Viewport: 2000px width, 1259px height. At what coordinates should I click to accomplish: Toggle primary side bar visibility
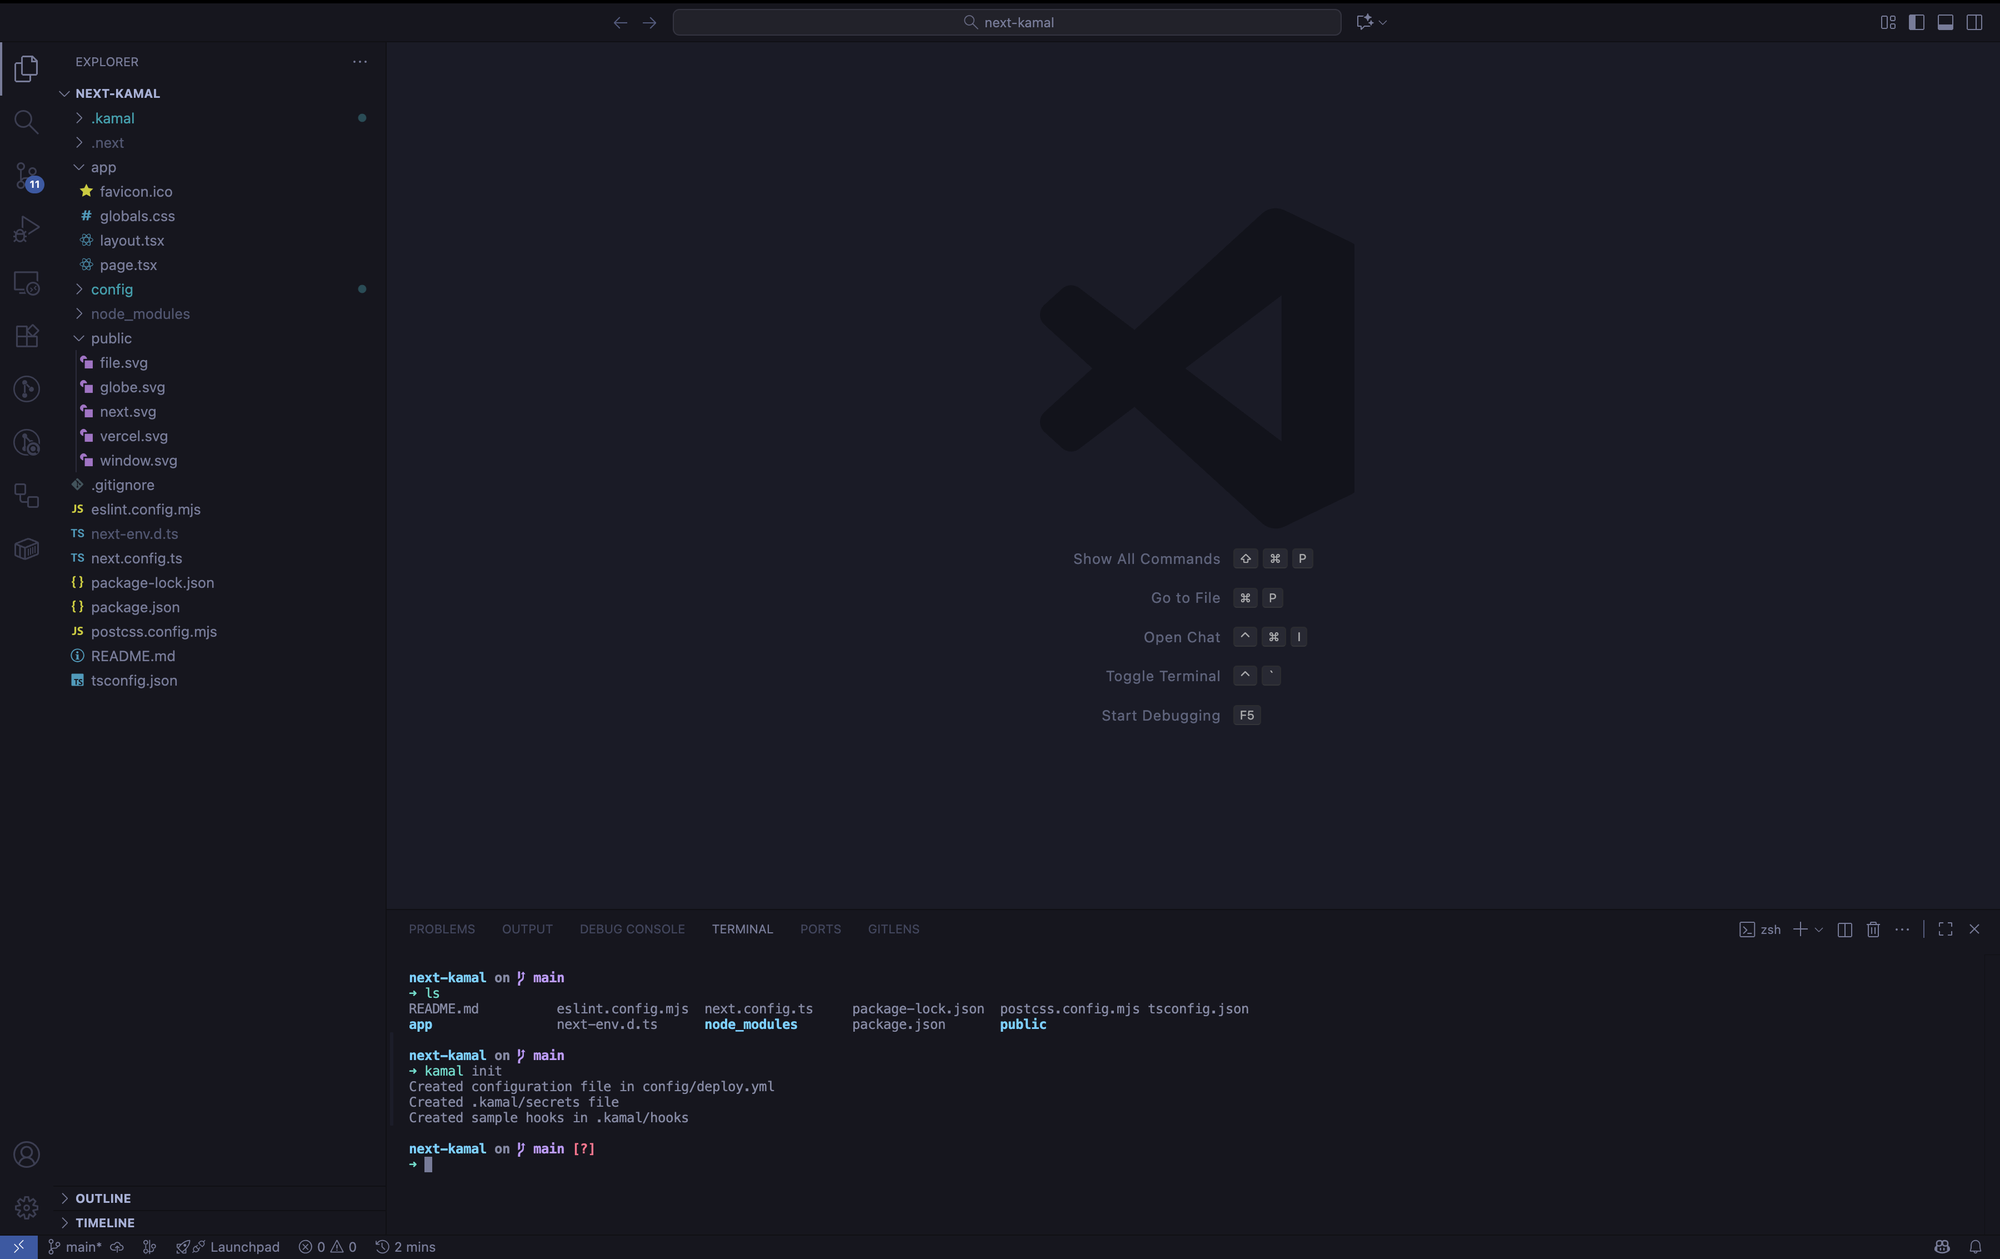[x=1916, y=22]
